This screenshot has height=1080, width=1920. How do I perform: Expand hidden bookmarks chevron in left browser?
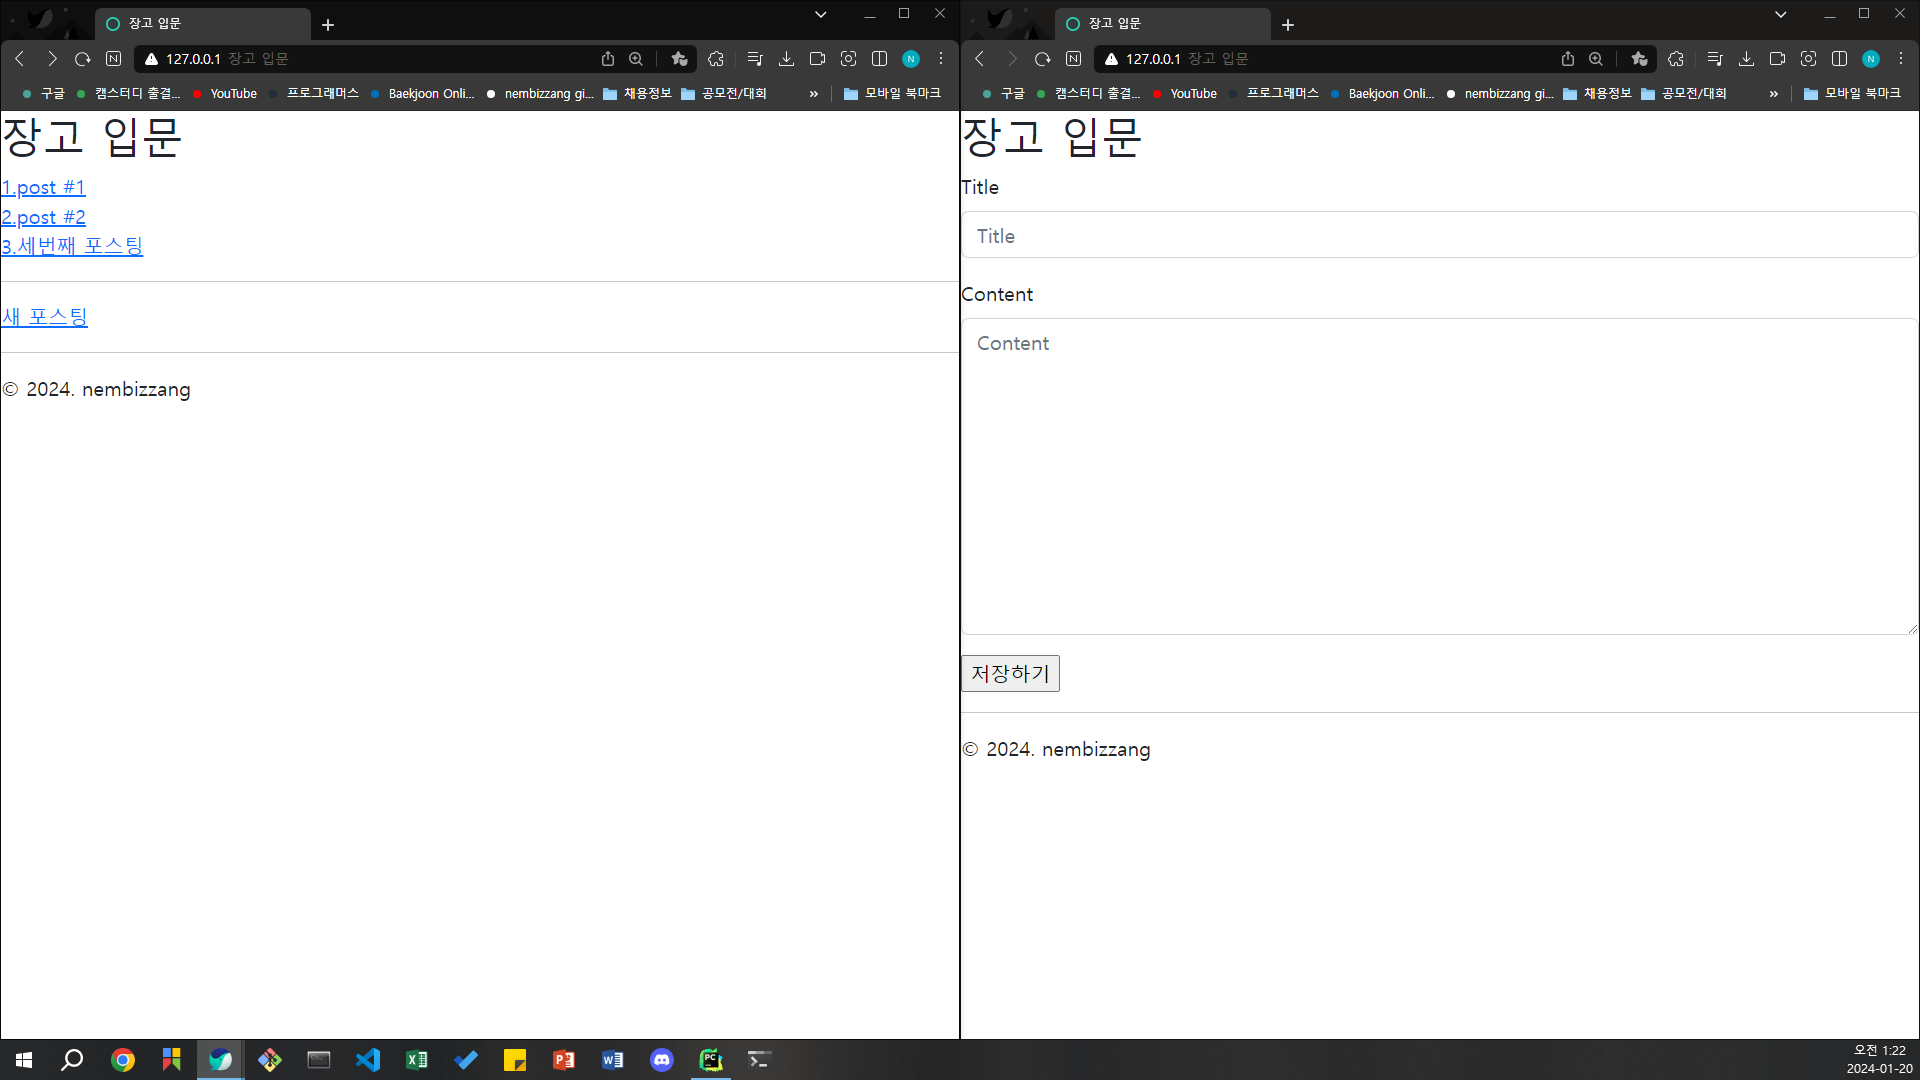pos(813,94)
